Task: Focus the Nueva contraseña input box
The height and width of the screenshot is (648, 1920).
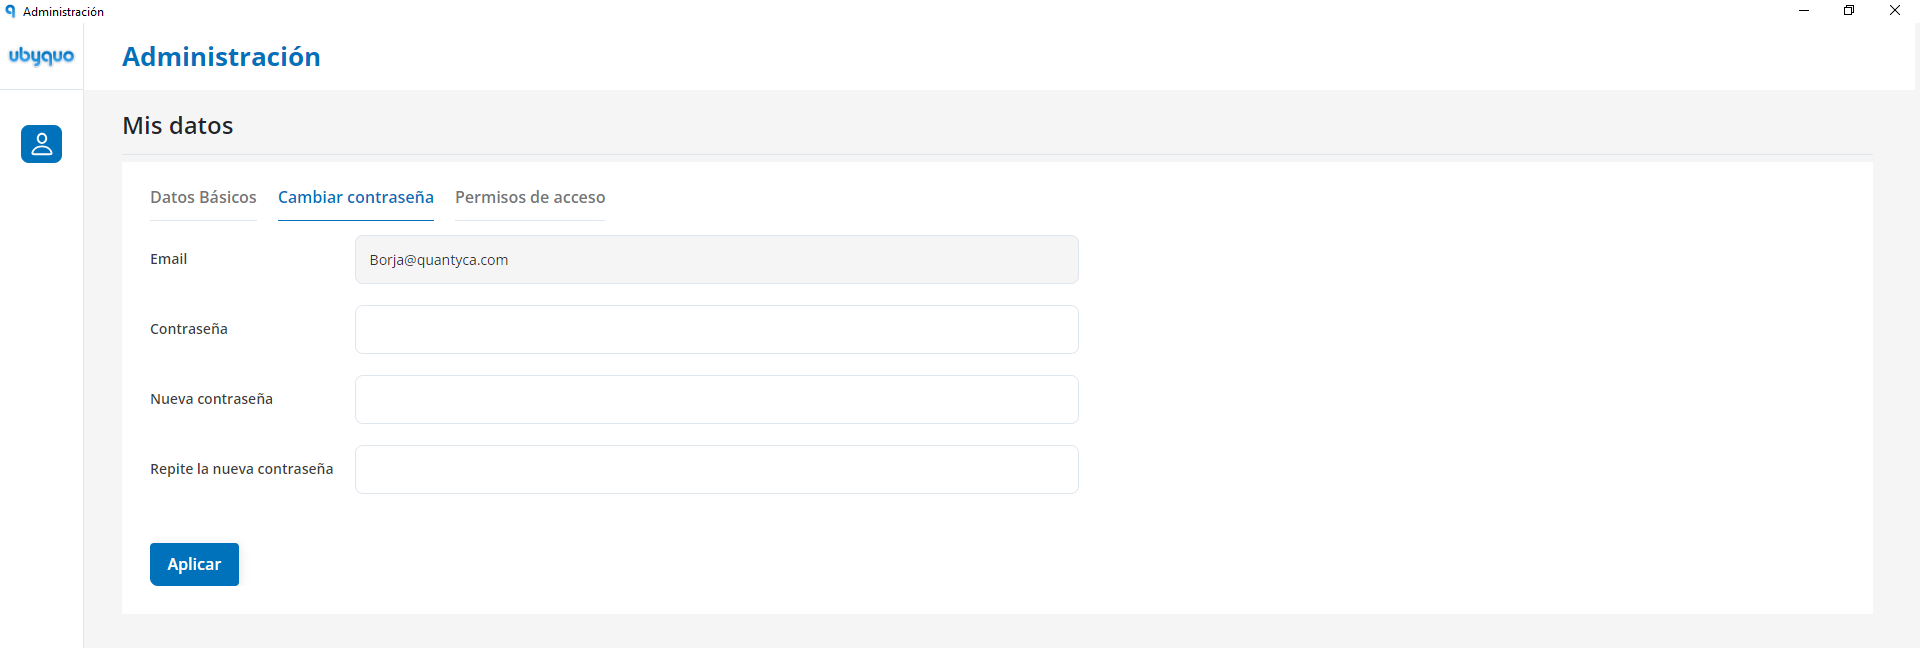Action: coord(717,400)
